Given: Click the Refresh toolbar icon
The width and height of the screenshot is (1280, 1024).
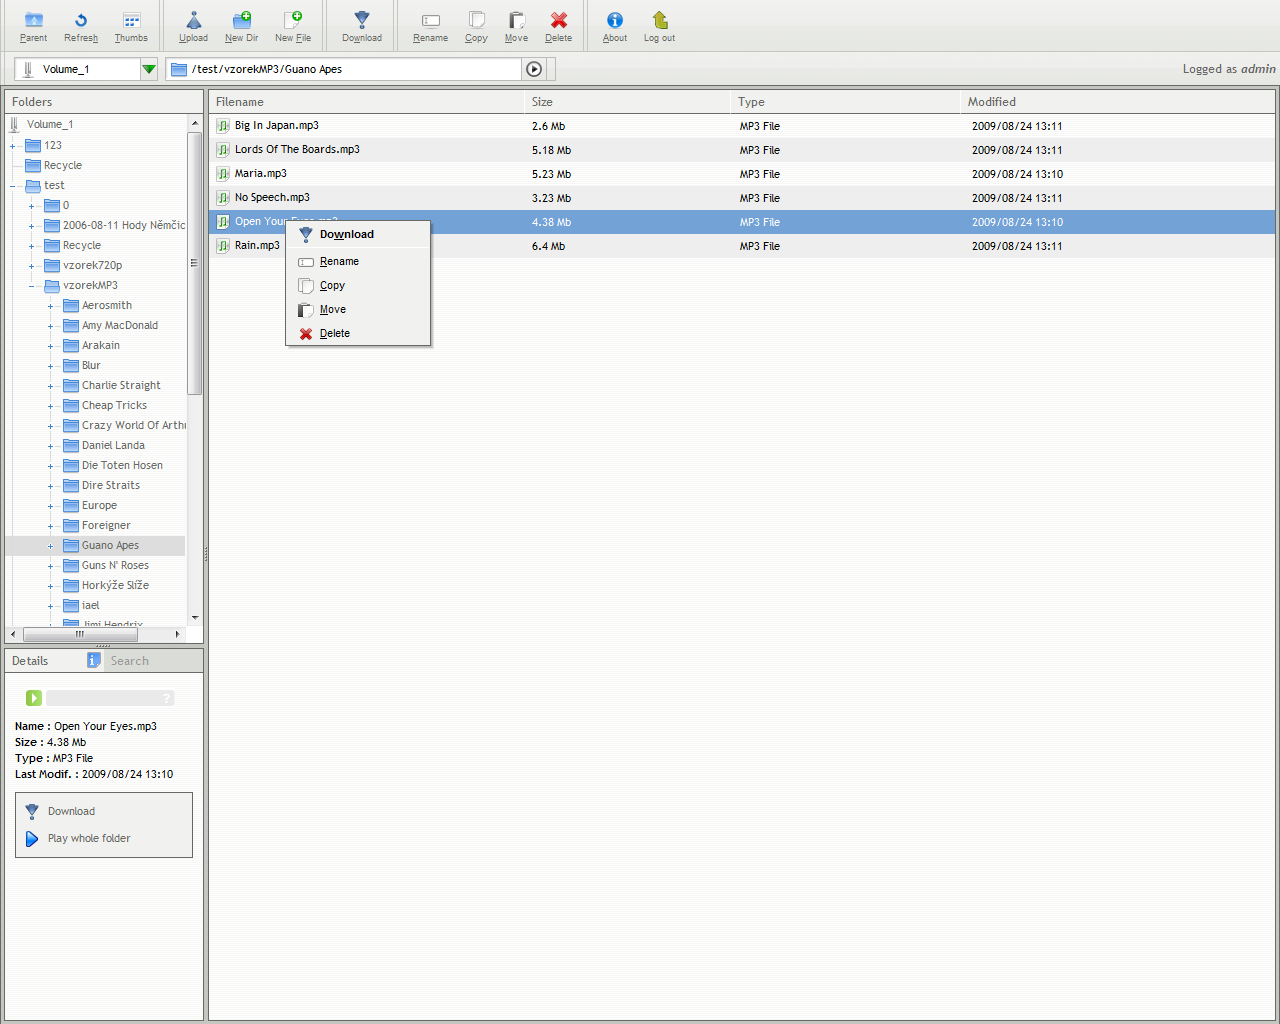Looking at the screenshot, I should click(x=81, y=20).
